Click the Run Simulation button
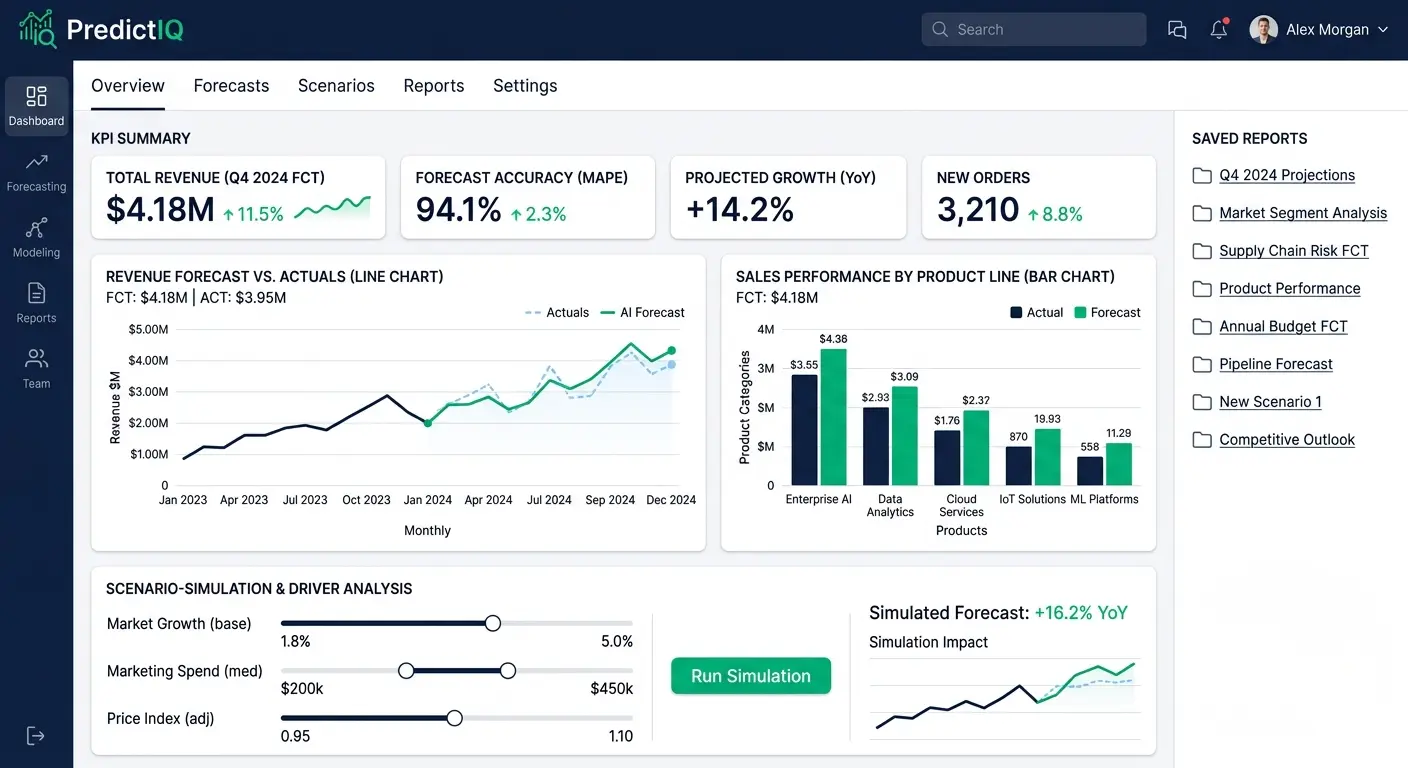1408x768 pixels. pos(751,676)
